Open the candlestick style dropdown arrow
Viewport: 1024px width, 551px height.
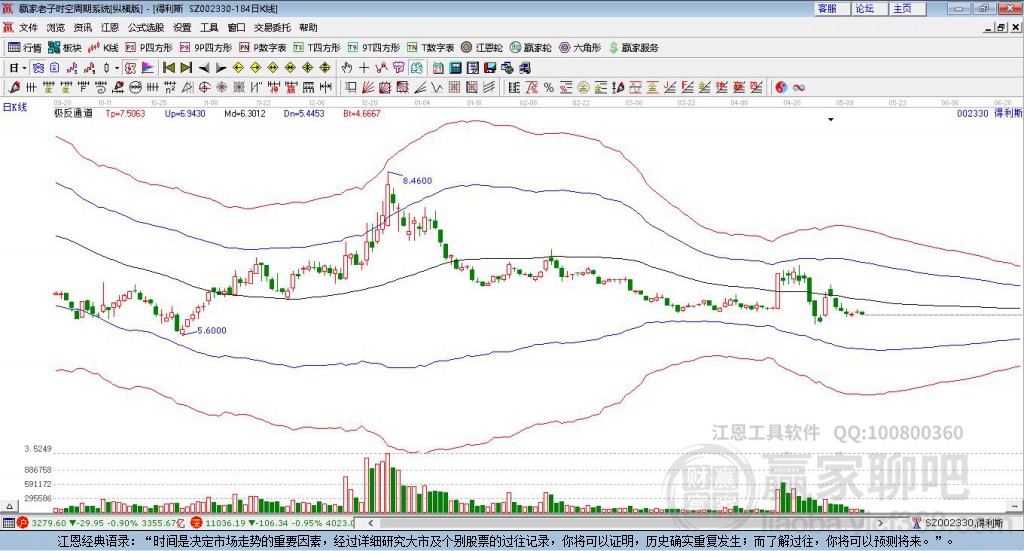click(x=117, y=68)
